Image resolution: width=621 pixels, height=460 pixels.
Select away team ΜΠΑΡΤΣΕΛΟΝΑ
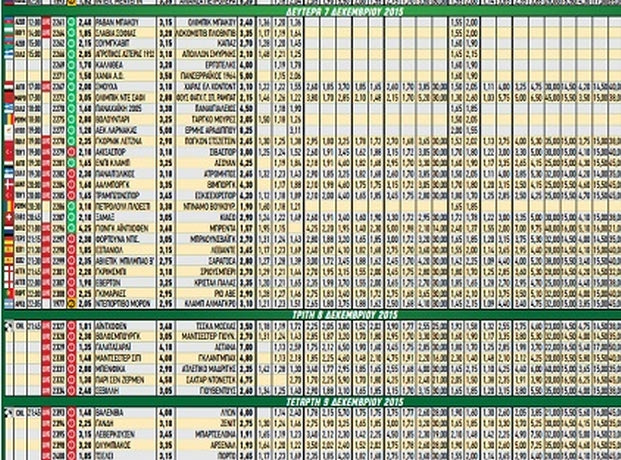tap(215, 435)
